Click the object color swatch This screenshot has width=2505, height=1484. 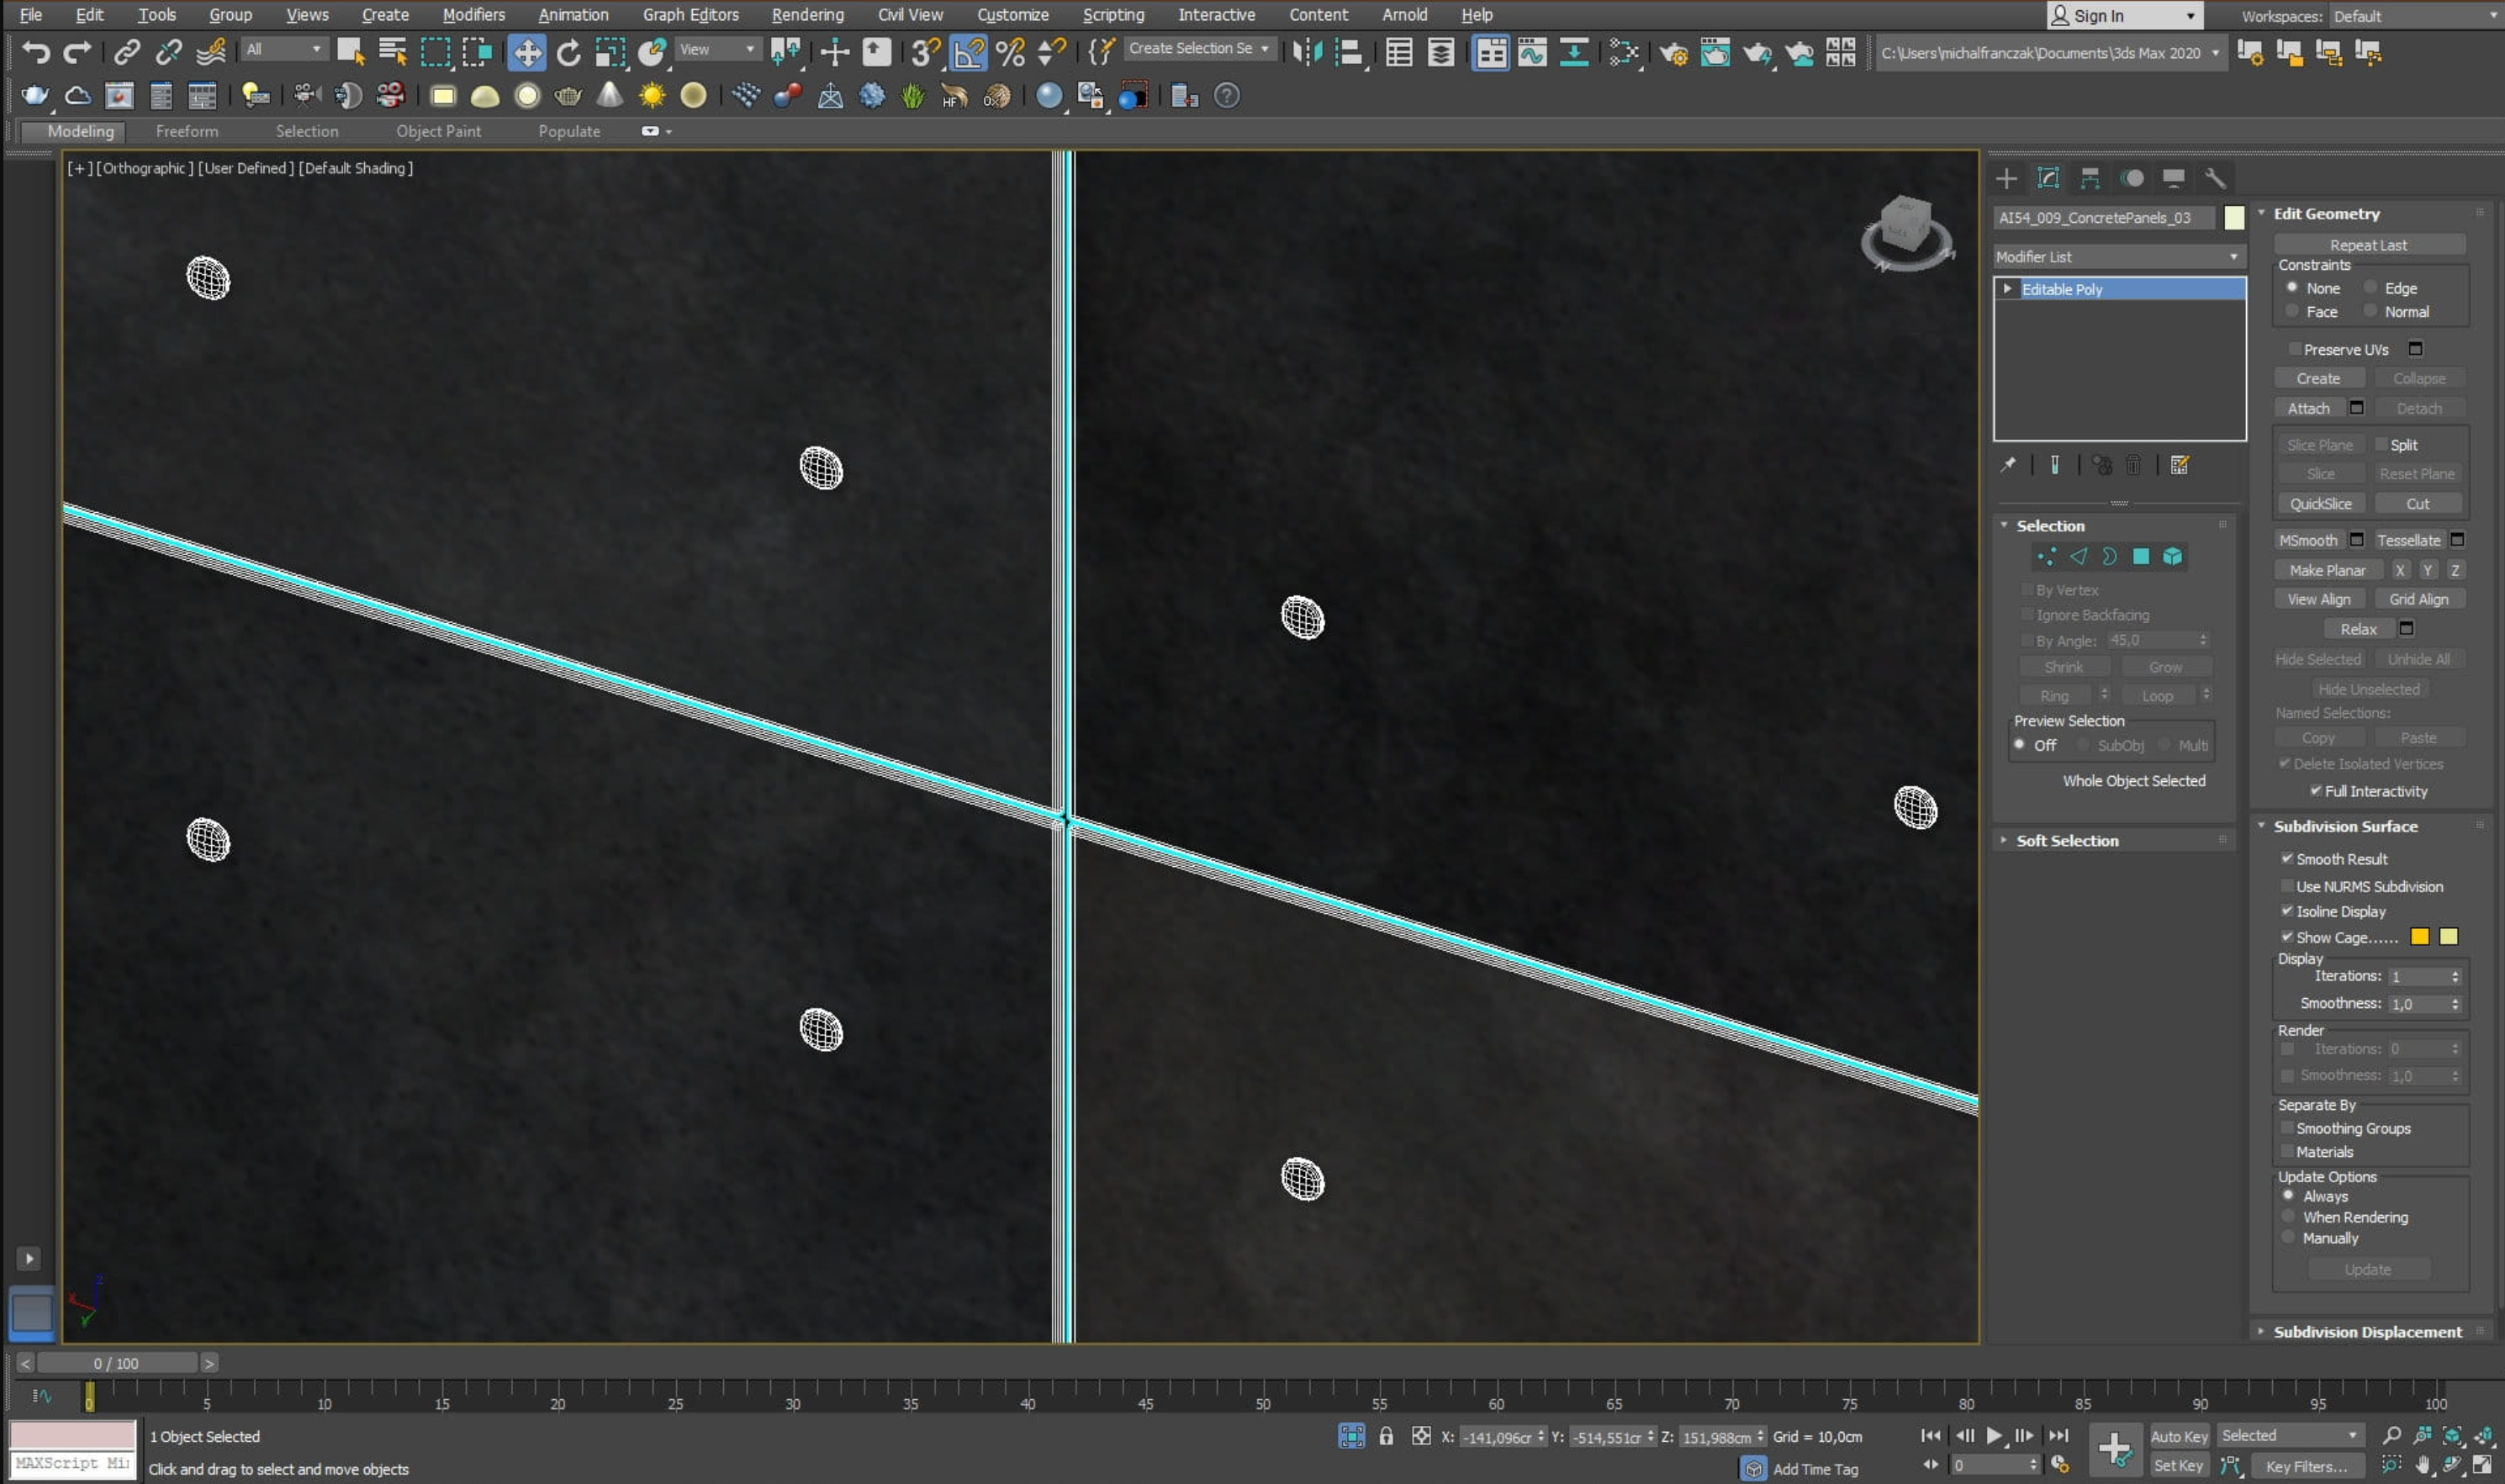click(x=2234, y=218)
